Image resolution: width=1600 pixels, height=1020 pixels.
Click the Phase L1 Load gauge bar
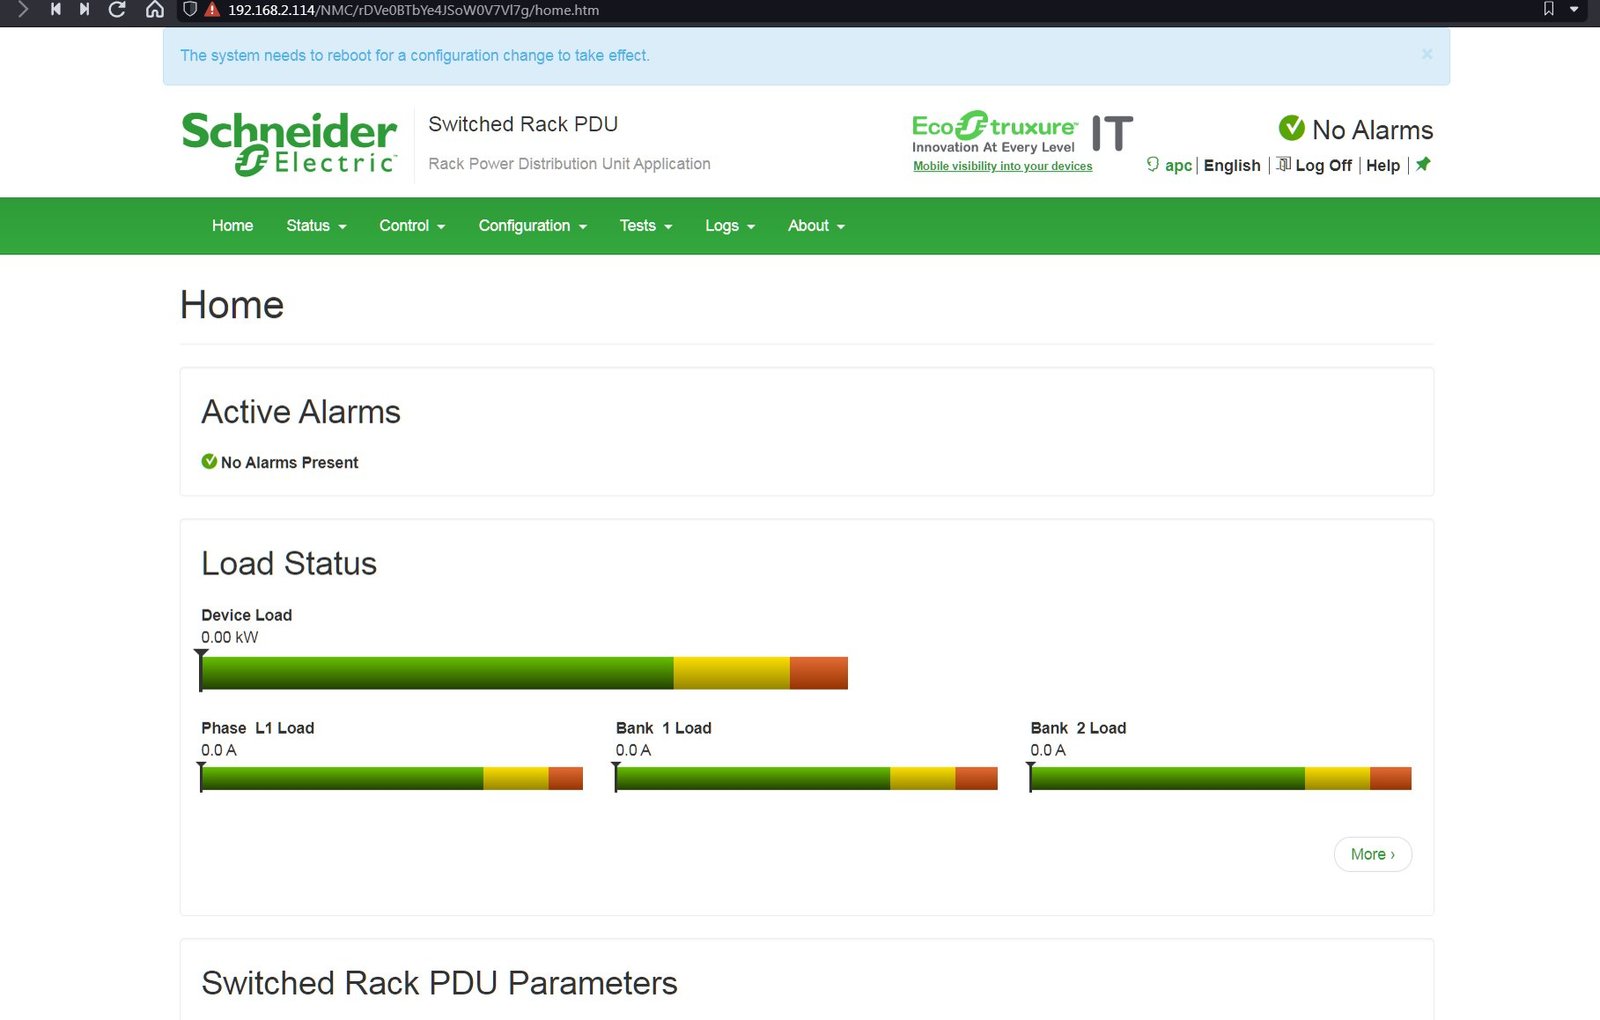pos(392,778)
